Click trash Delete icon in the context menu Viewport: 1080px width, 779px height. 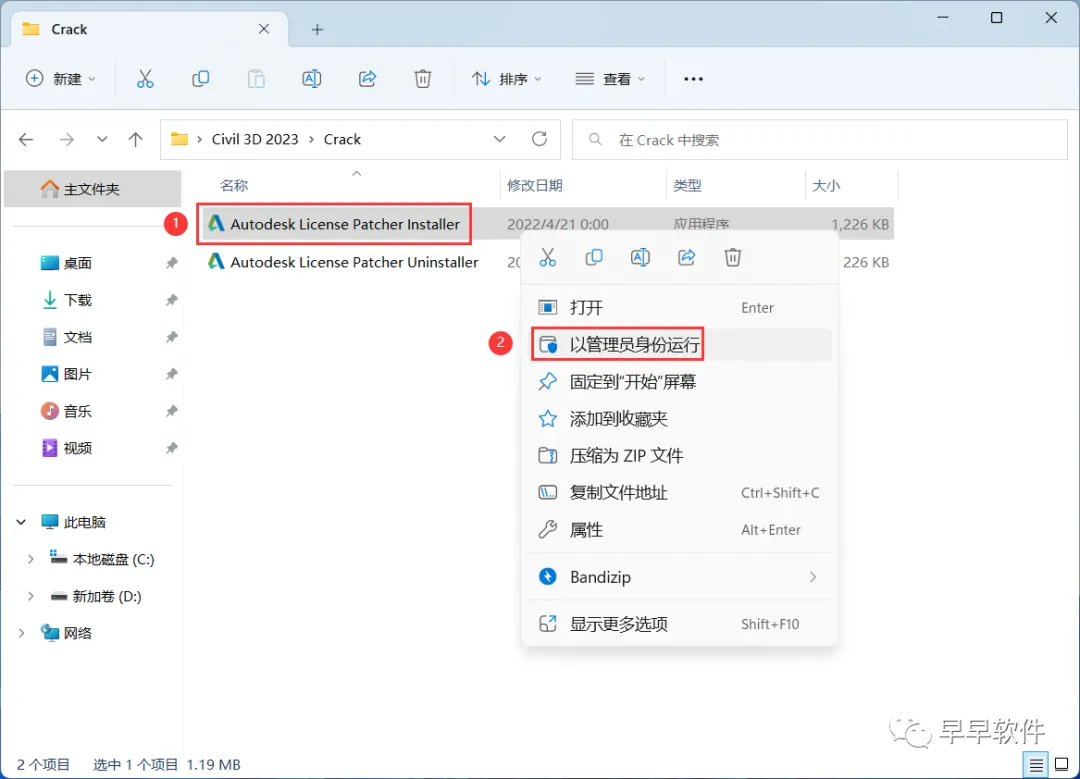tap(733, 258)
